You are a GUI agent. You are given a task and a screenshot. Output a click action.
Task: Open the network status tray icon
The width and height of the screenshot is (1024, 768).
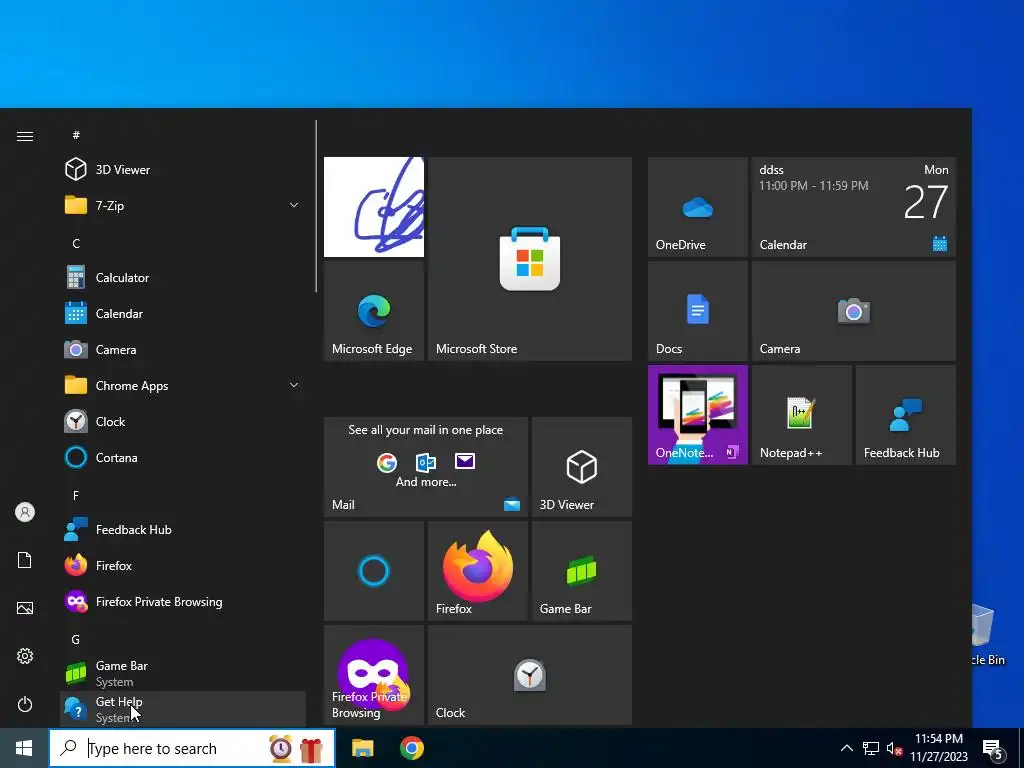coord(871,748)
